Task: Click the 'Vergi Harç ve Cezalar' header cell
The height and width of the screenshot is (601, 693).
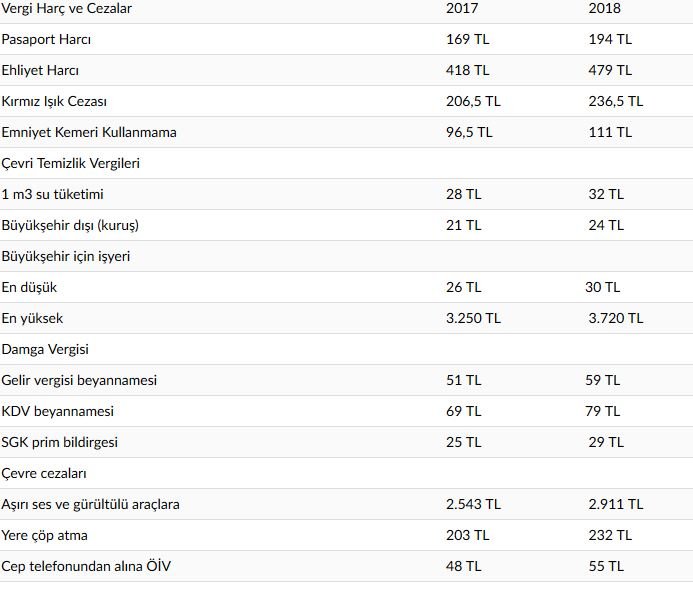Action: [67, 8]
